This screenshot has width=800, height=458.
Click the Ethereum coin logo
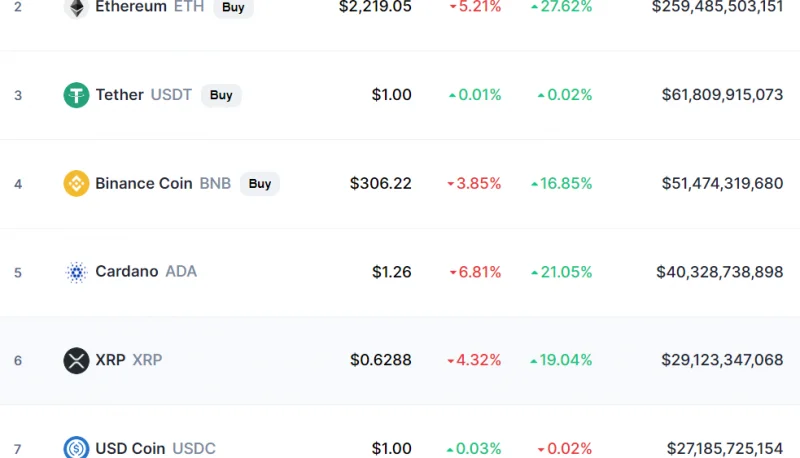(x=76, y=7)
